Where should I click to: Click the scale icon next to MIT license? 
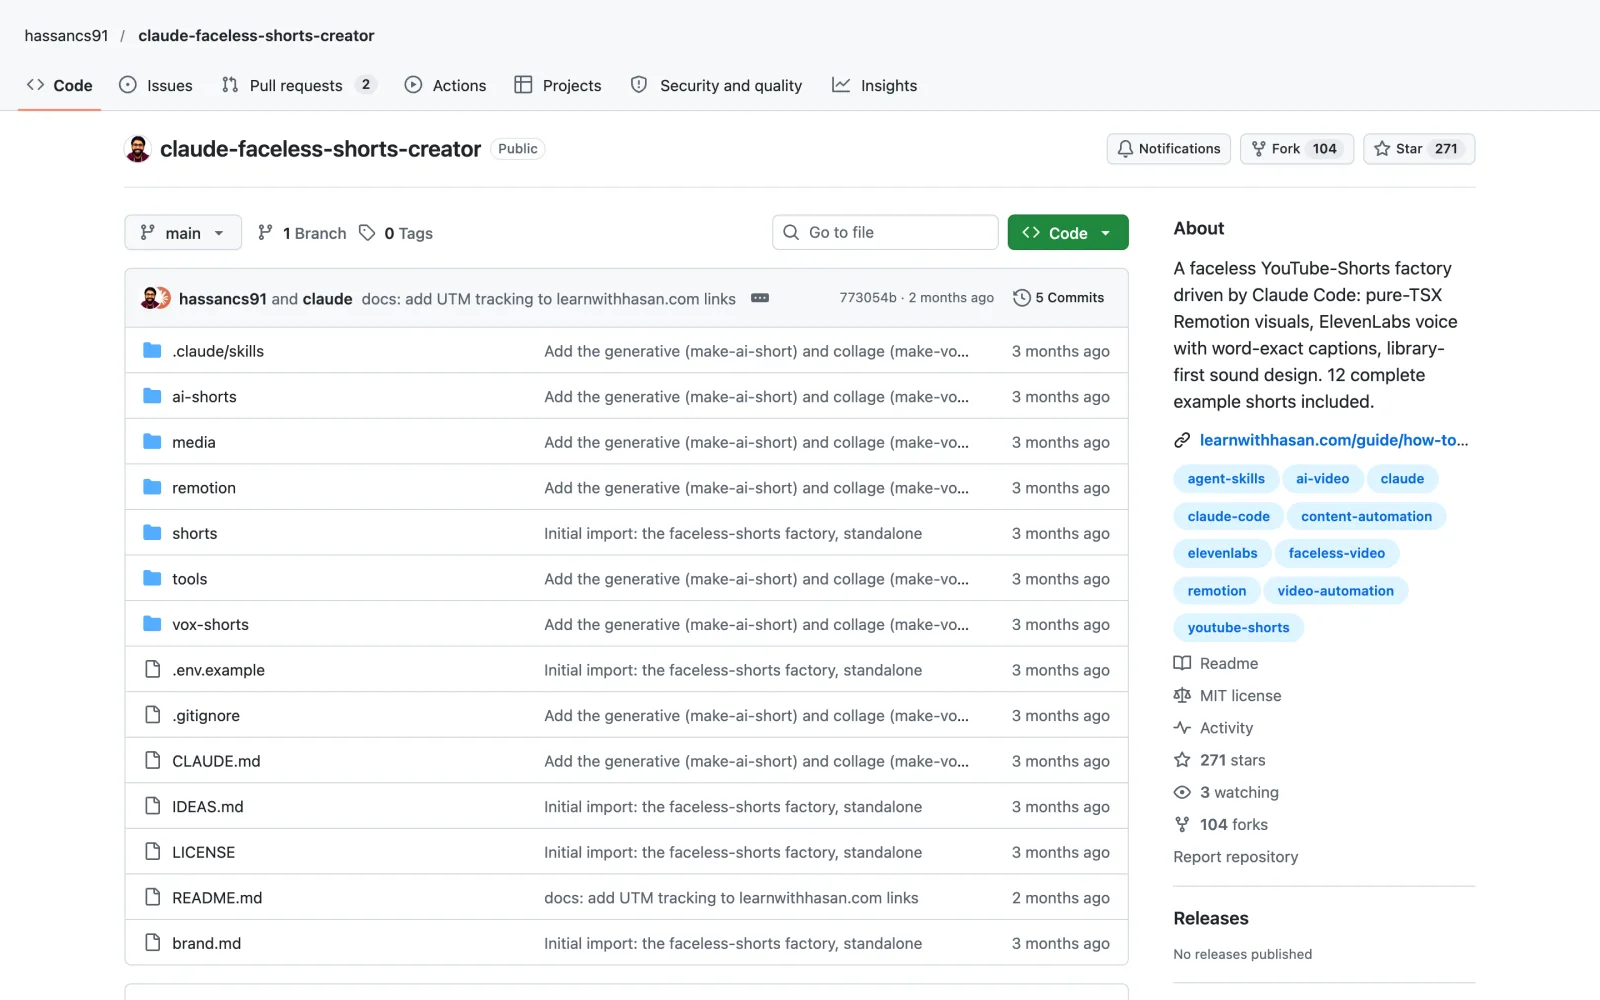tap(1182, 696)
